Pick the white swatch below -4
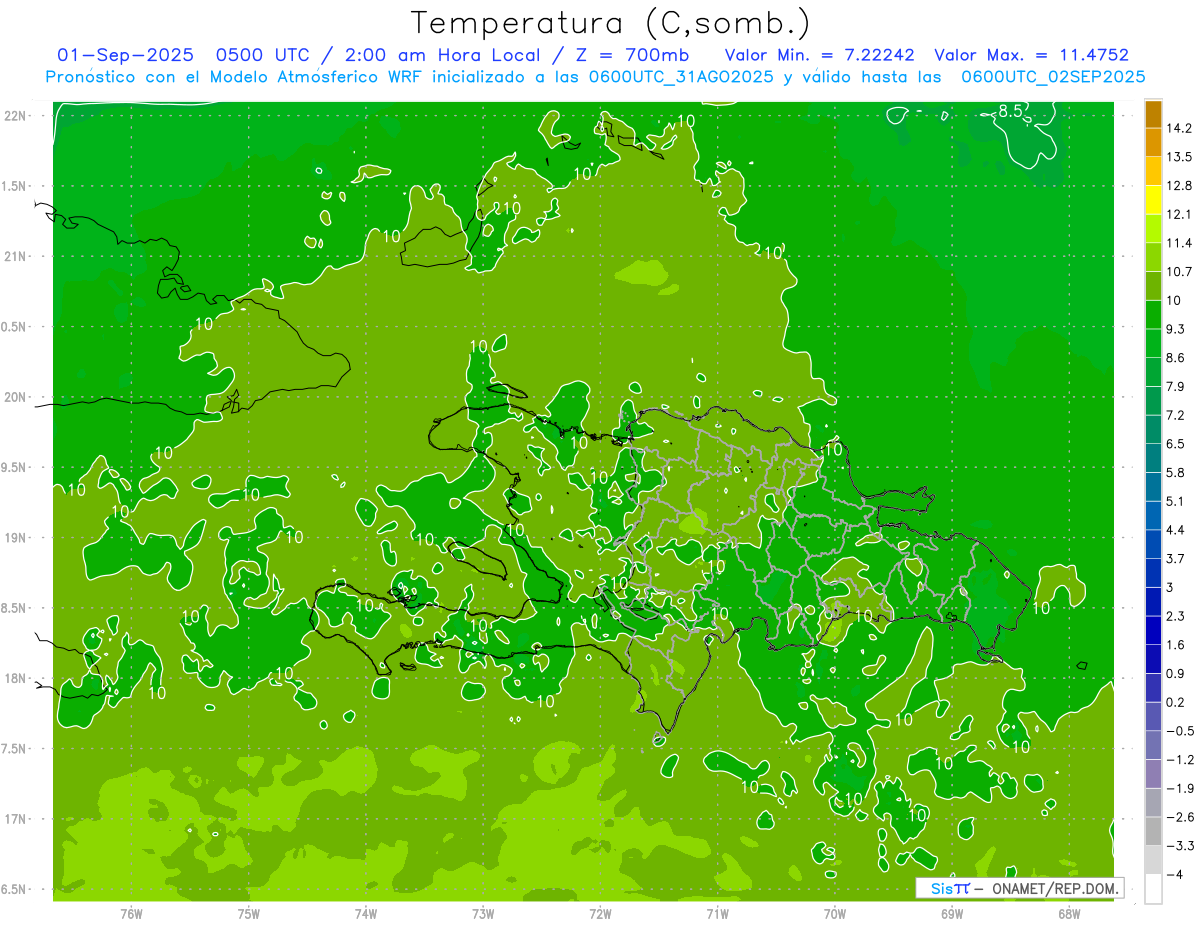This screenshot has height=927, width=1200. 1153,889
